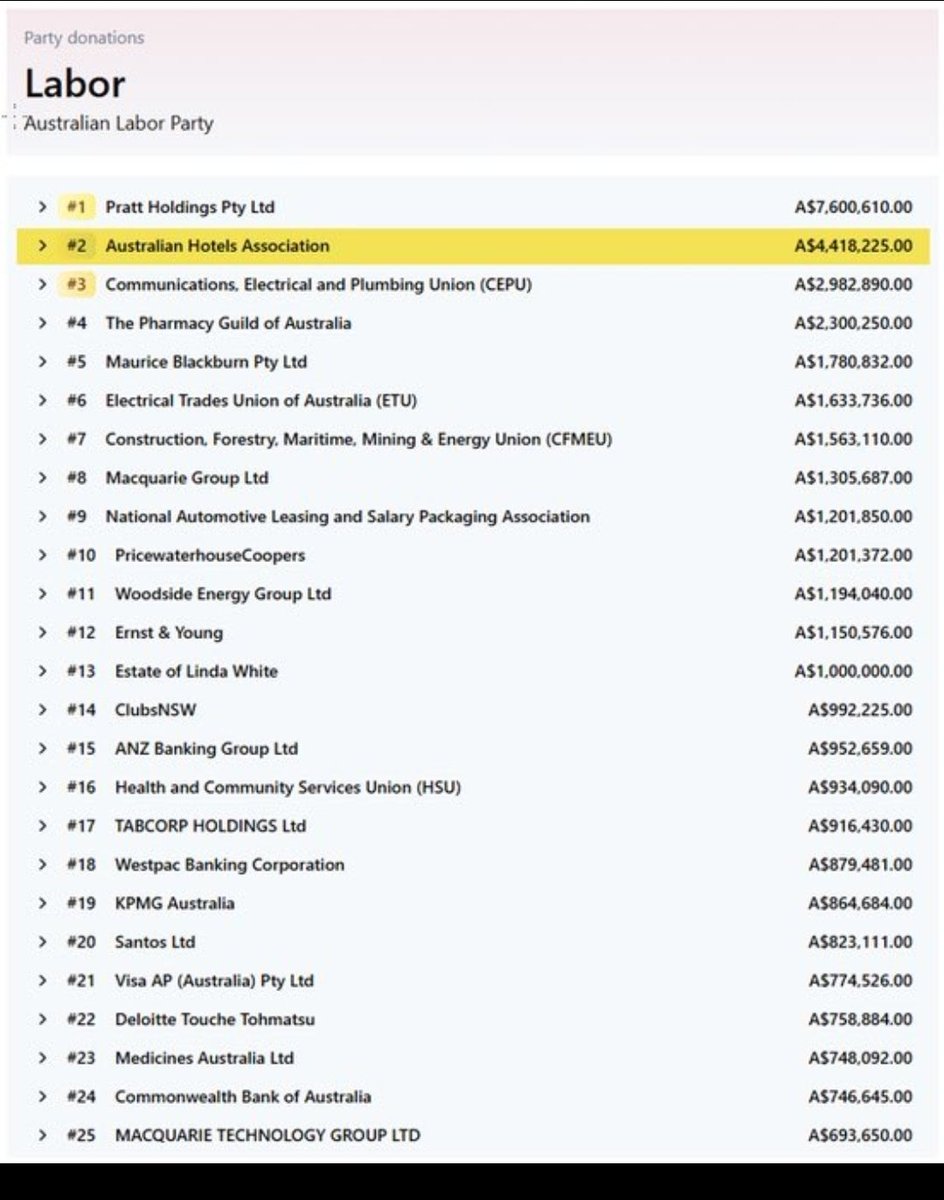Image resolution: width=944 pixels, height=1200 pixels.
Task: Expand the Deloitte Touche Tohmatsu chevron
Action: pos(42,1019)
